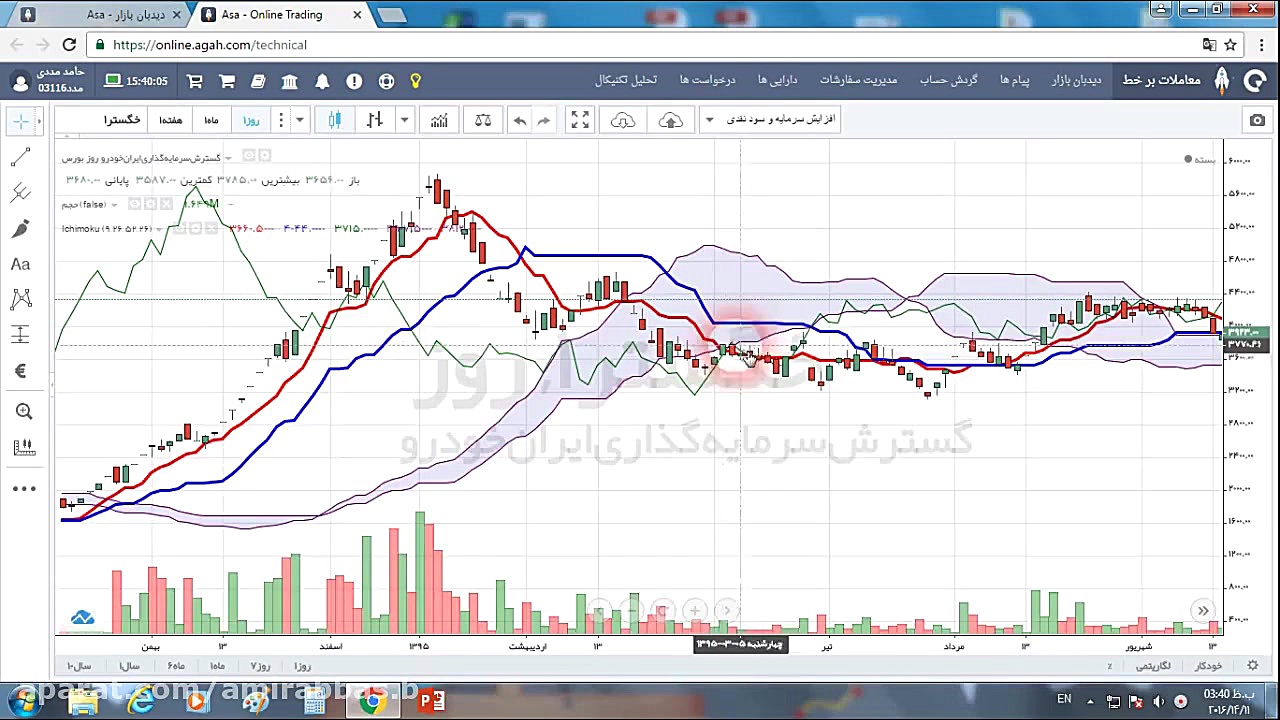Open the 'دارایی ها' menu
1280x720 pixels.
tap(777, 80)
